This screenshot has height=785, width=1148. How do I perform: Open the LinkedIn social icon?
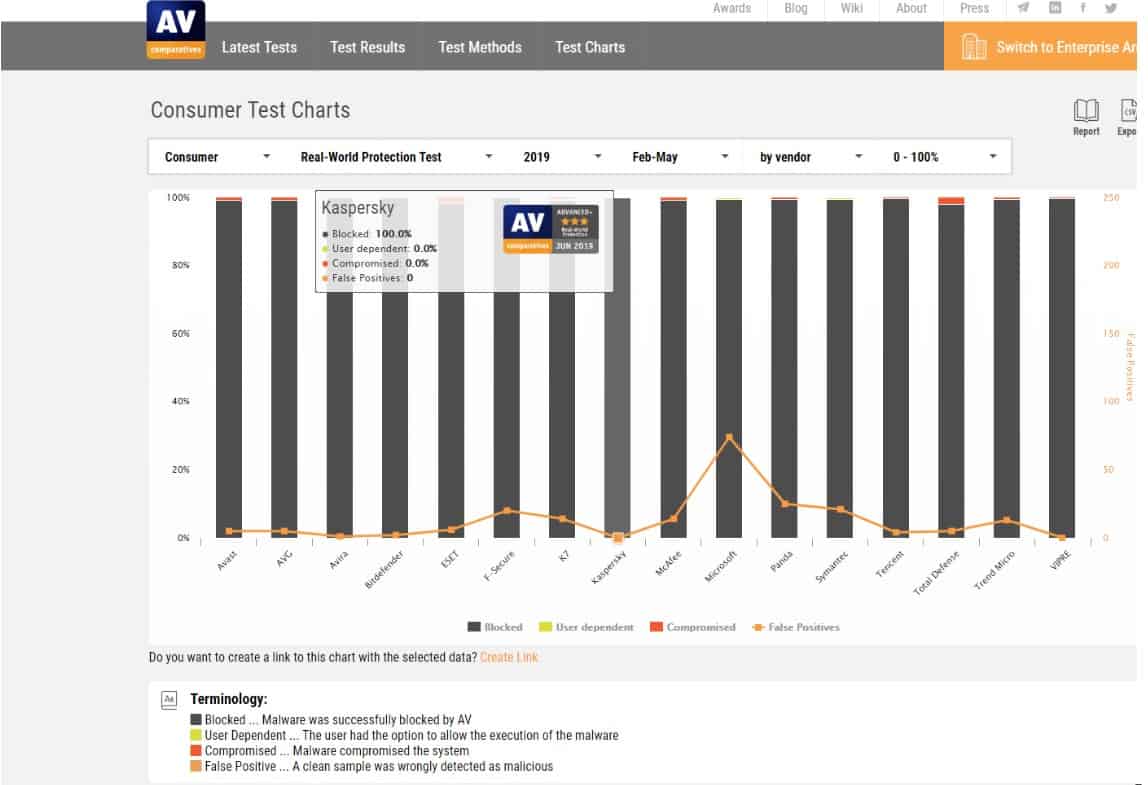[x=1055, y=8]
